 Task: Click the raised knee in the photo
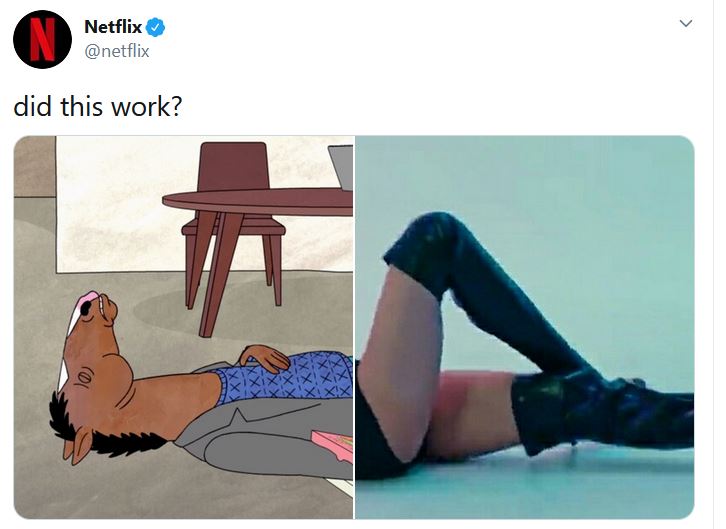424,241
